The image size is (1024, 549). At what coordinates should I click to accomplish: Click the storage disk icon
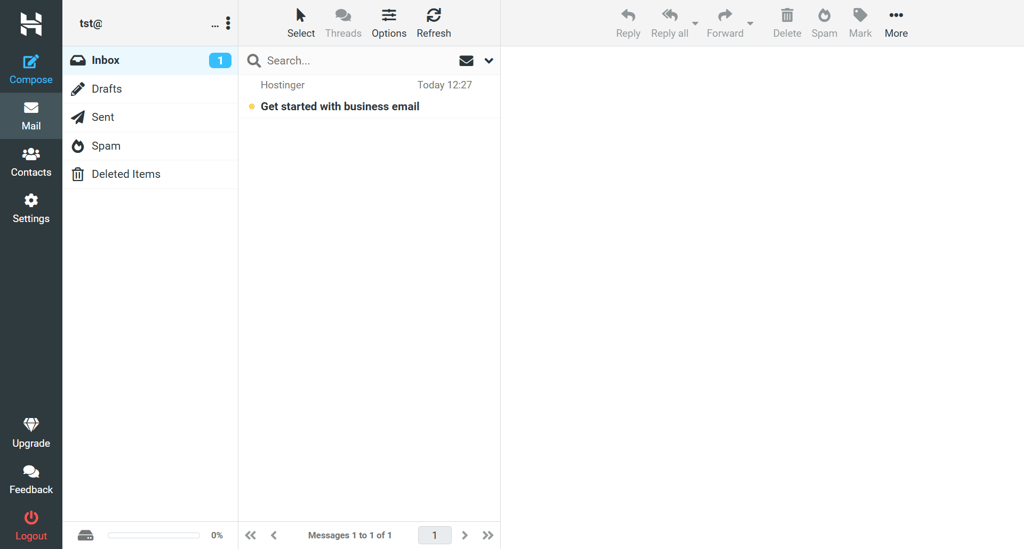pyautogui.click(x=86, y=535)
